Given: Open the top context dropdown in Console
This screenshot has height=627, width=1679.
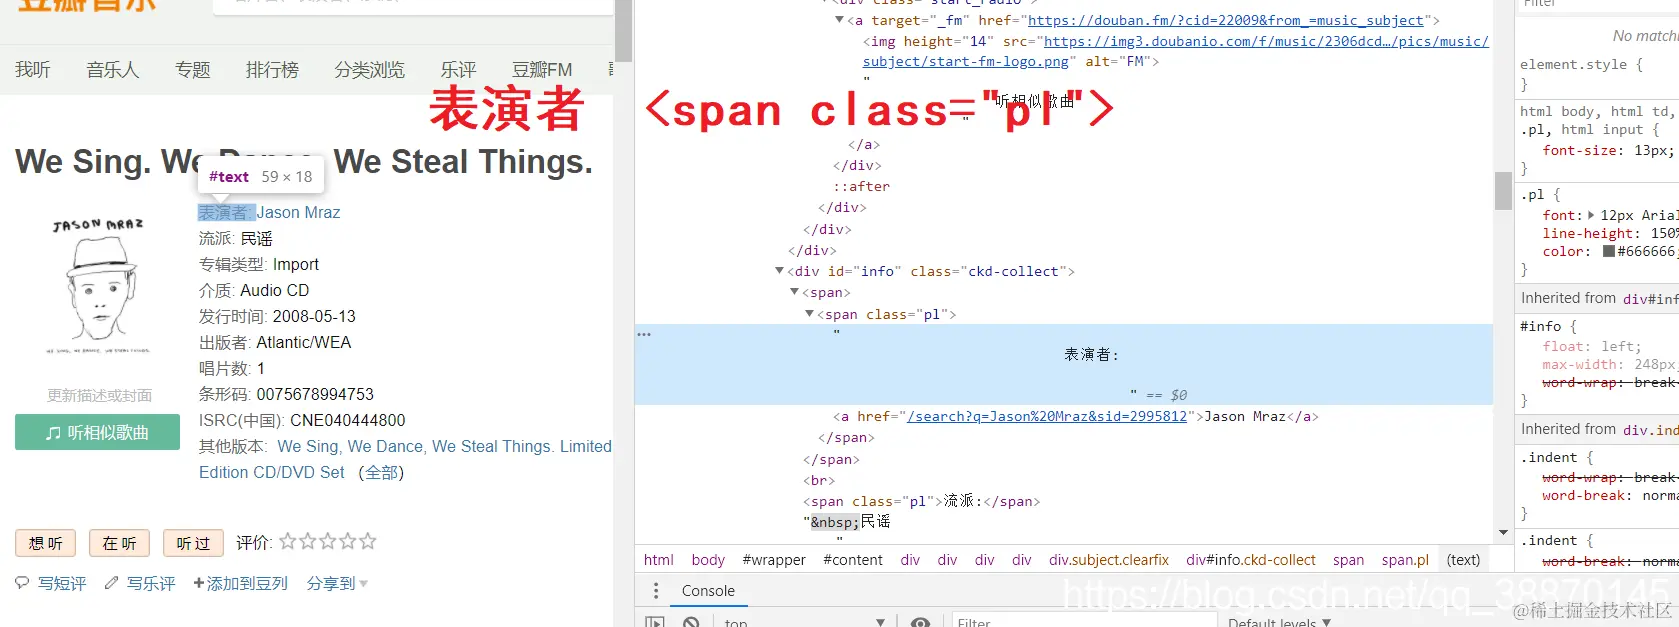Looking at the screenshot, I should click(805, 623).
